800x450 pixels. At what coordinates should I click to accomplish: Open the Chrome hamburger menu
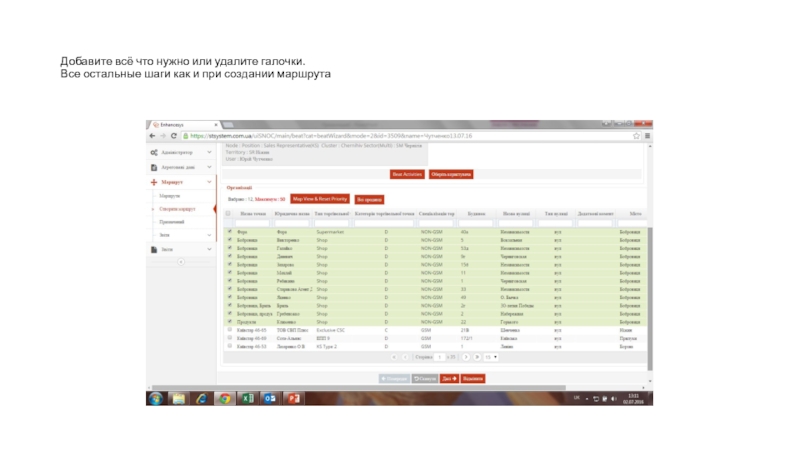649,136
